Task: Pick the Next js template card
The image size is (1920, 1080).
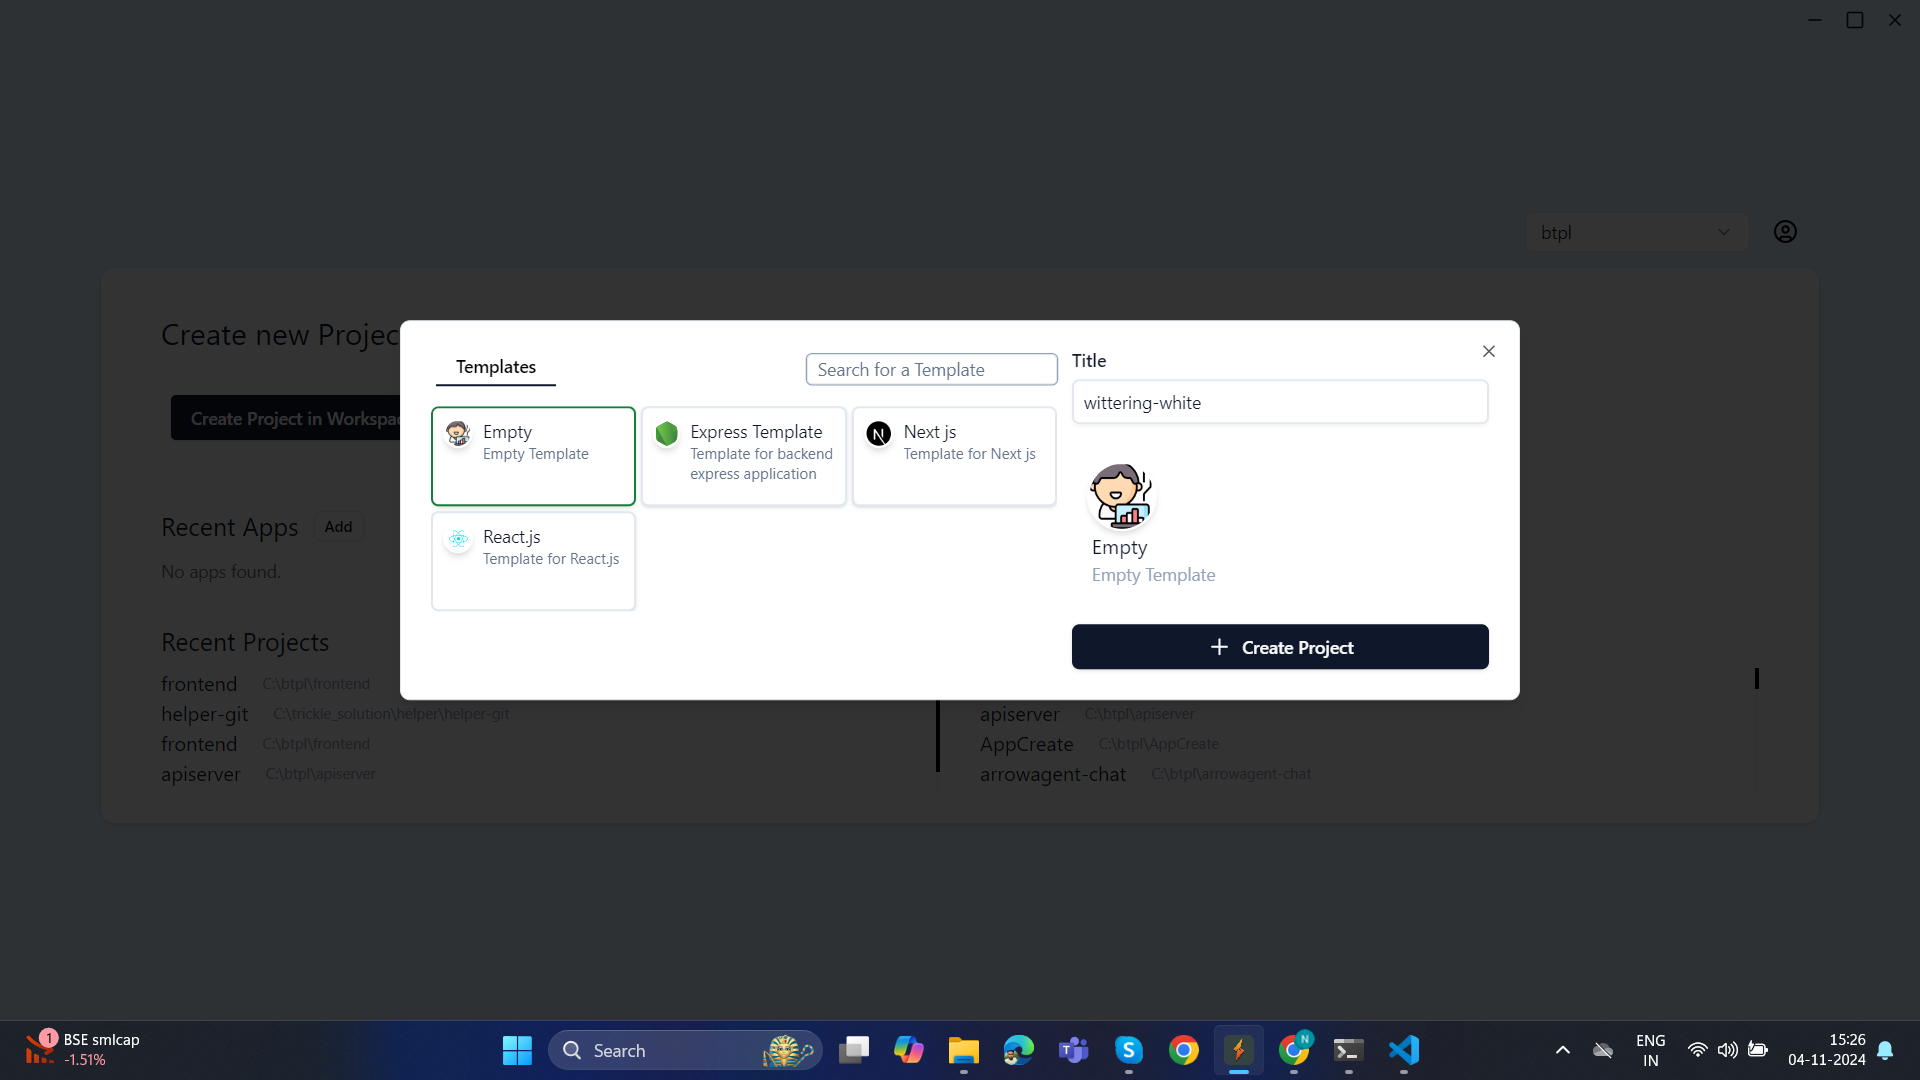Action: (x=954, y=456)
